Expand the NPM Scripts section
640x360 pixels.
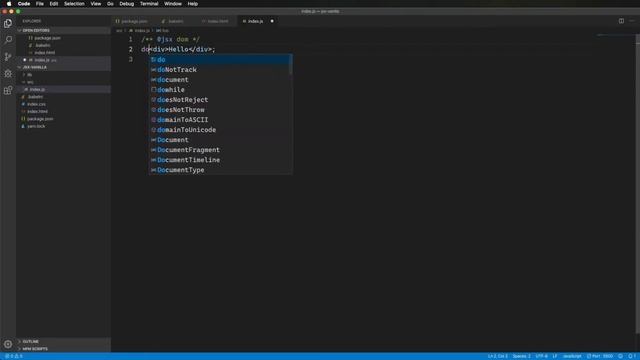tap(63, 349)
